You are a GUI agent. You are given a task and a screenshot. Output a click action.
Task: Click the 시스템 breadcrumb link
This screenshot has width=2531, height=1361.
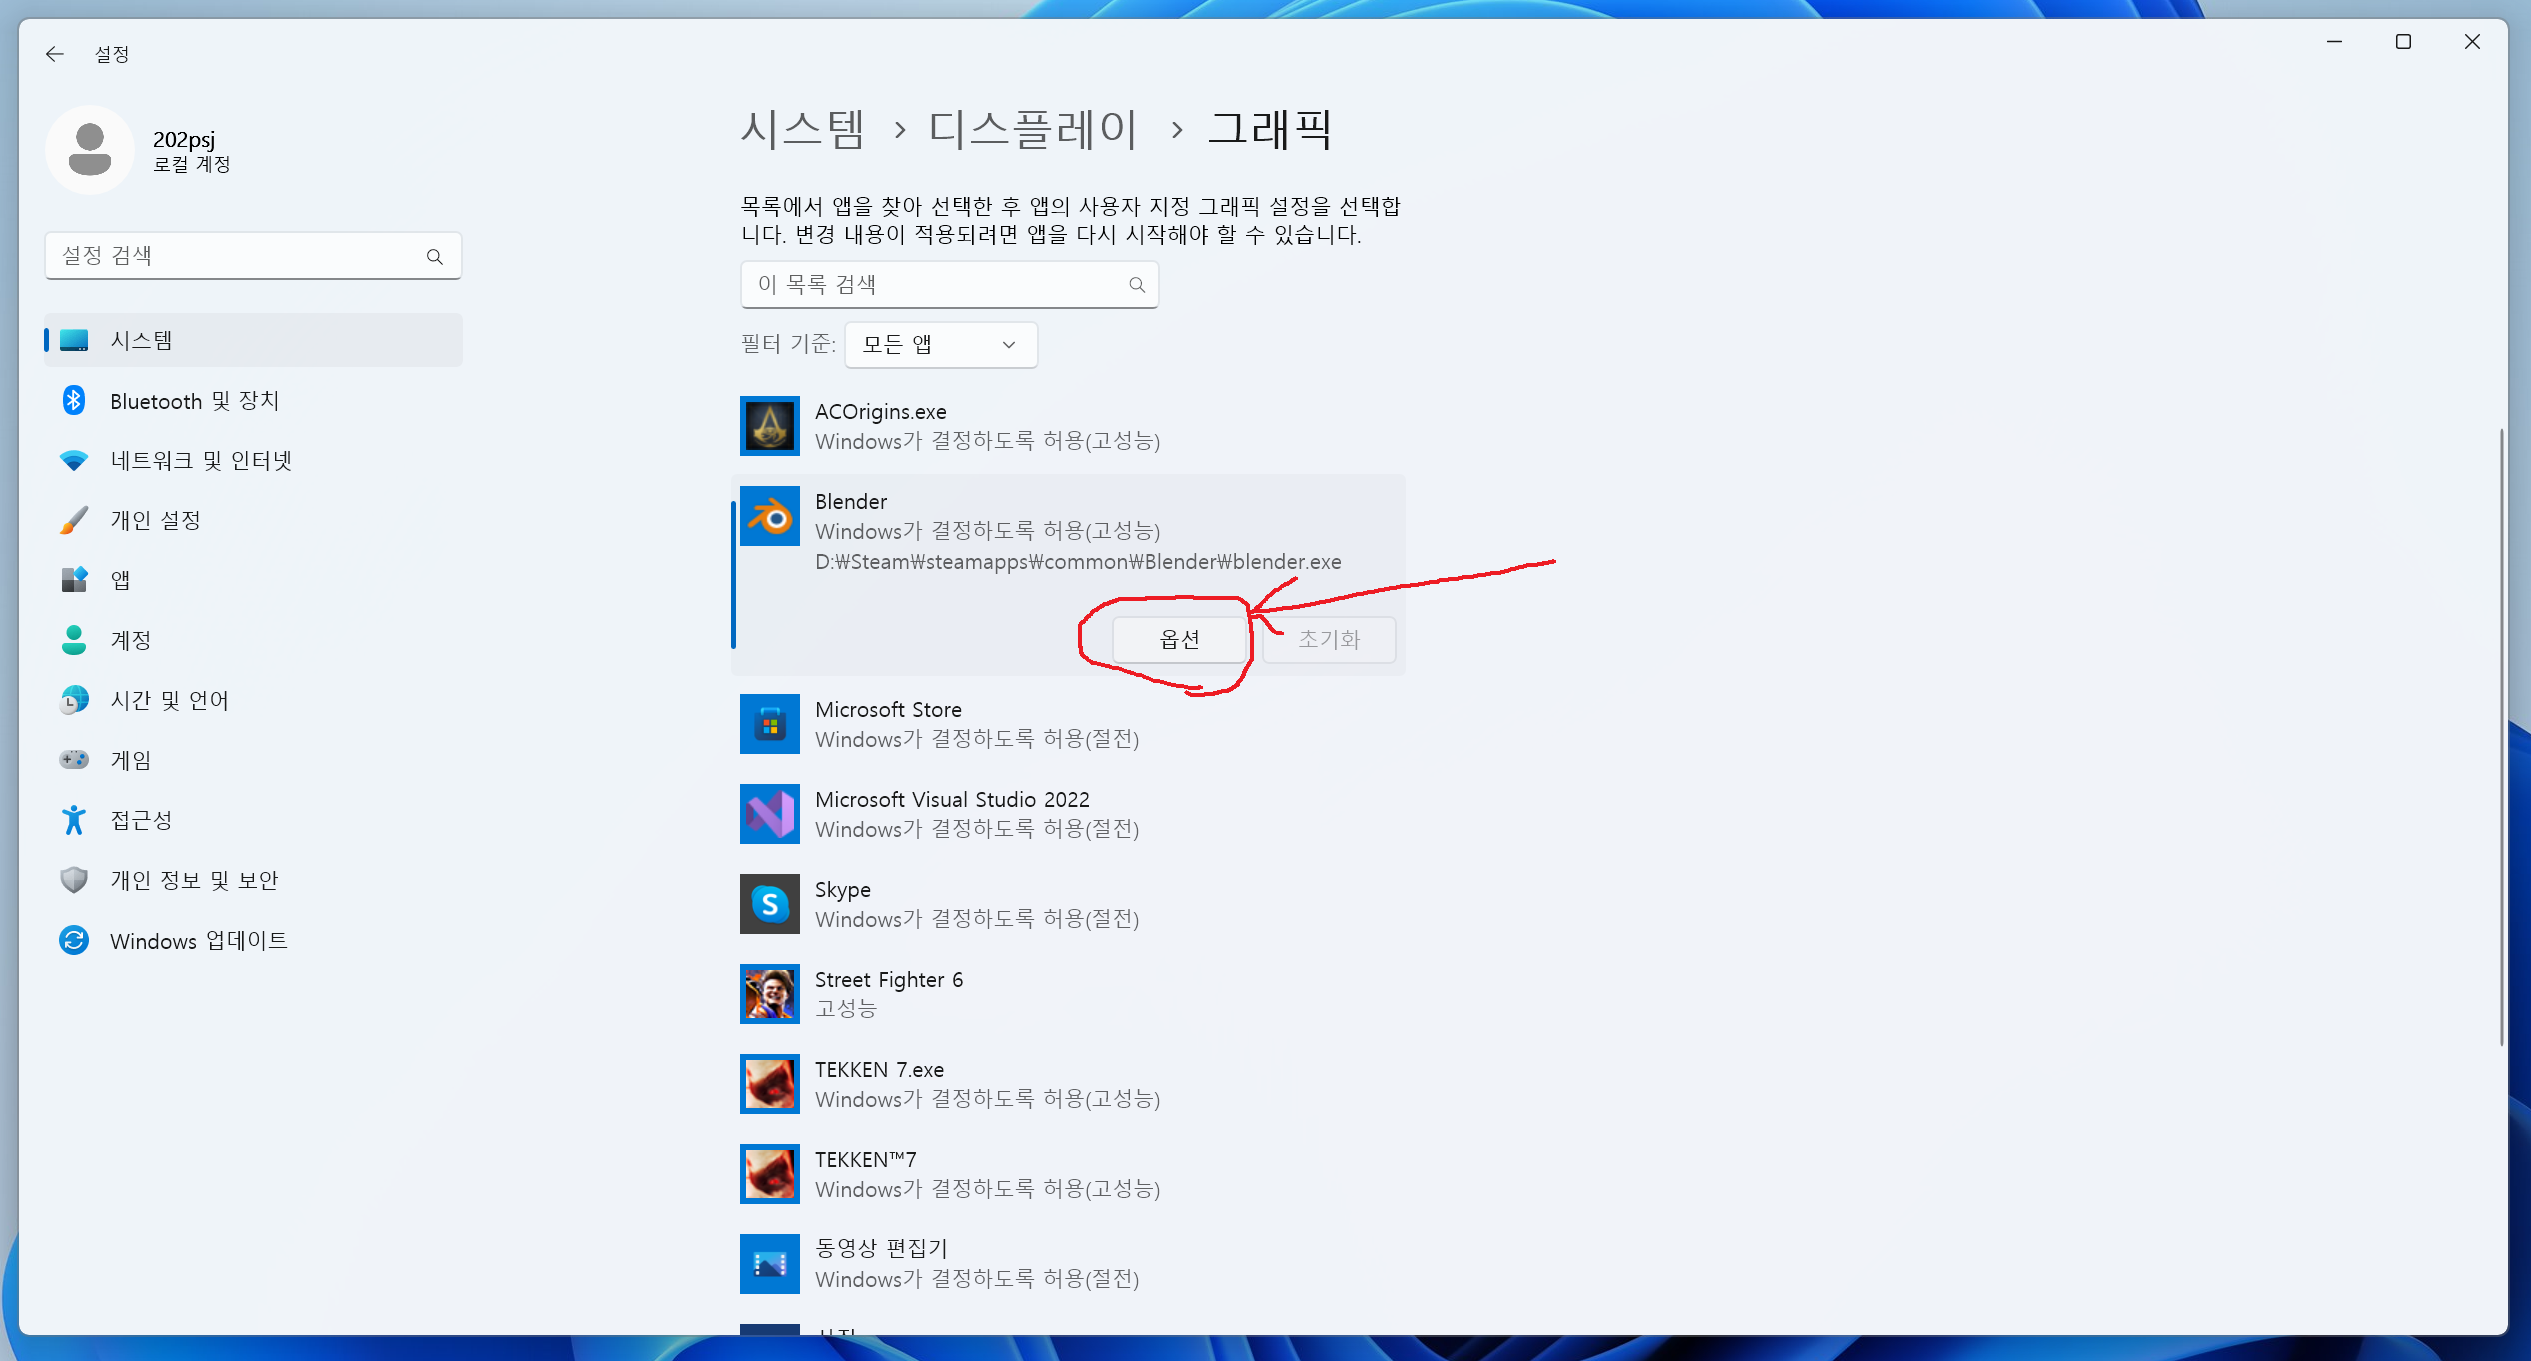click(x=802, y=130)
